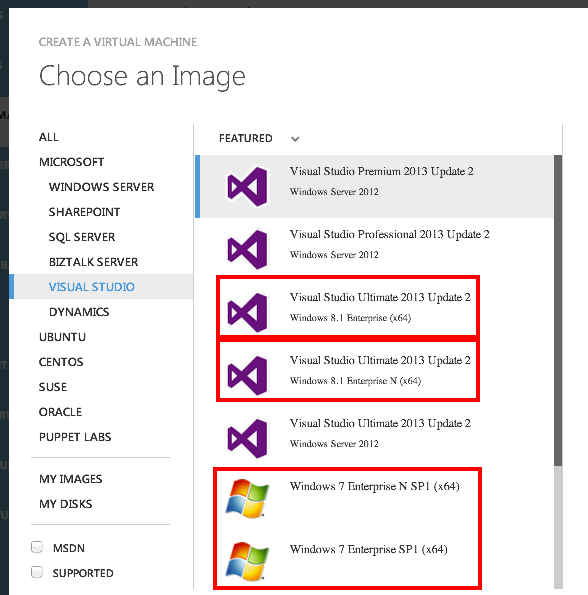Select the UBUNTU category

pos(62,337)
